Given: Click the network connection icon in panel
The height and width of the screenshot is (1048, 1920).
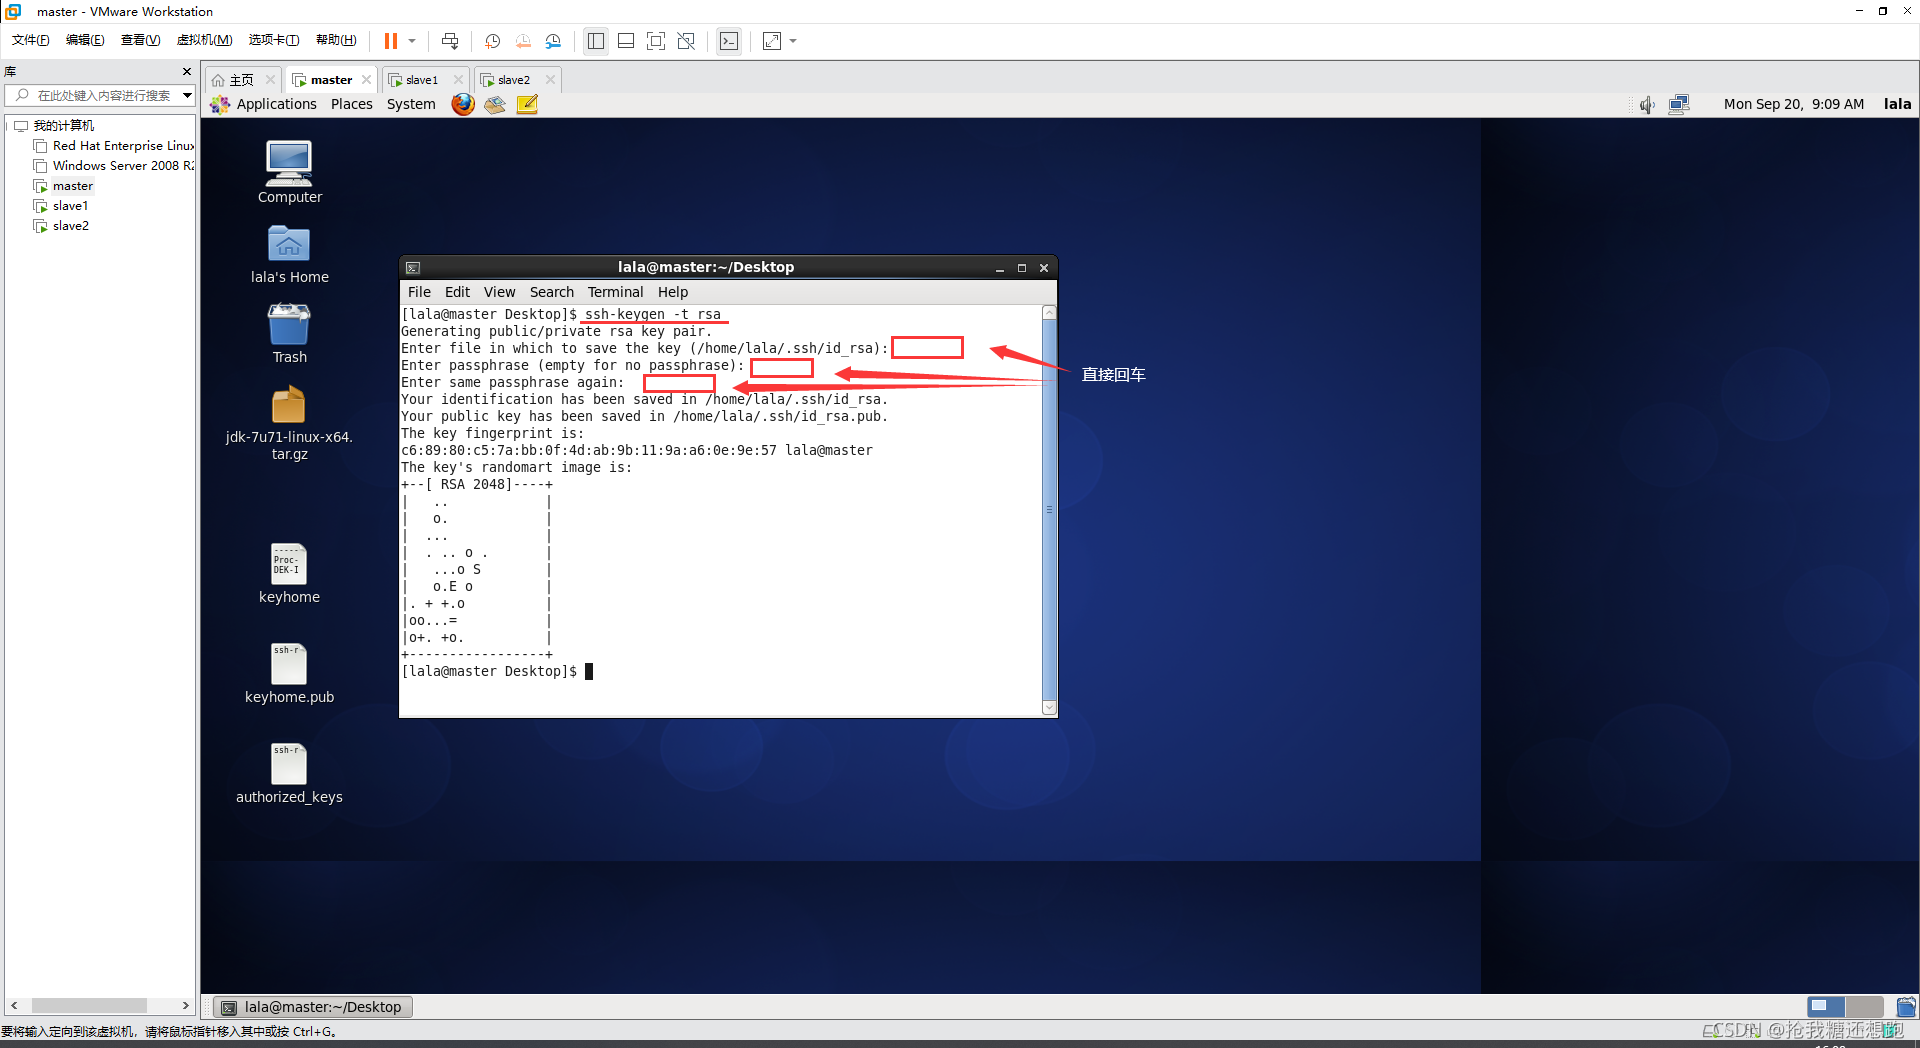Looking at the screenshot, I should pyautogui.click(x=1679, y=104).
